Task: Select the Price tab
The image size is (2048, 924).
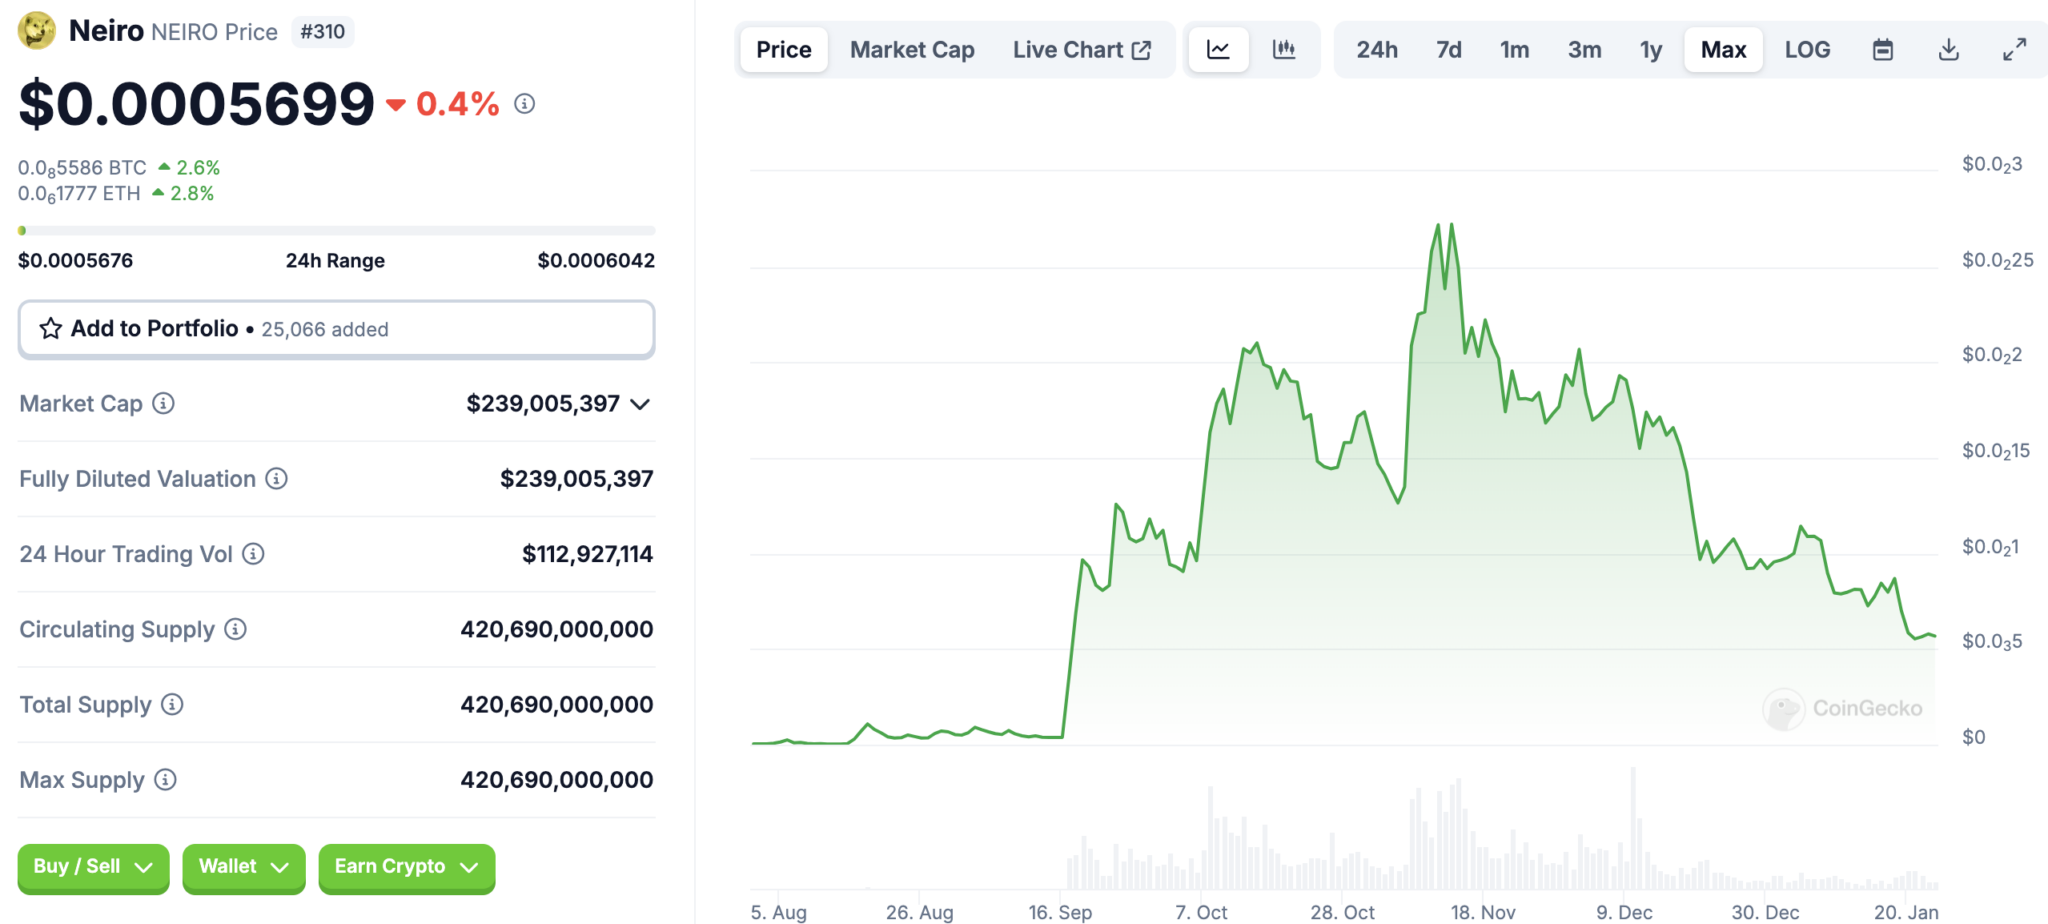Action: coord(784,49)
